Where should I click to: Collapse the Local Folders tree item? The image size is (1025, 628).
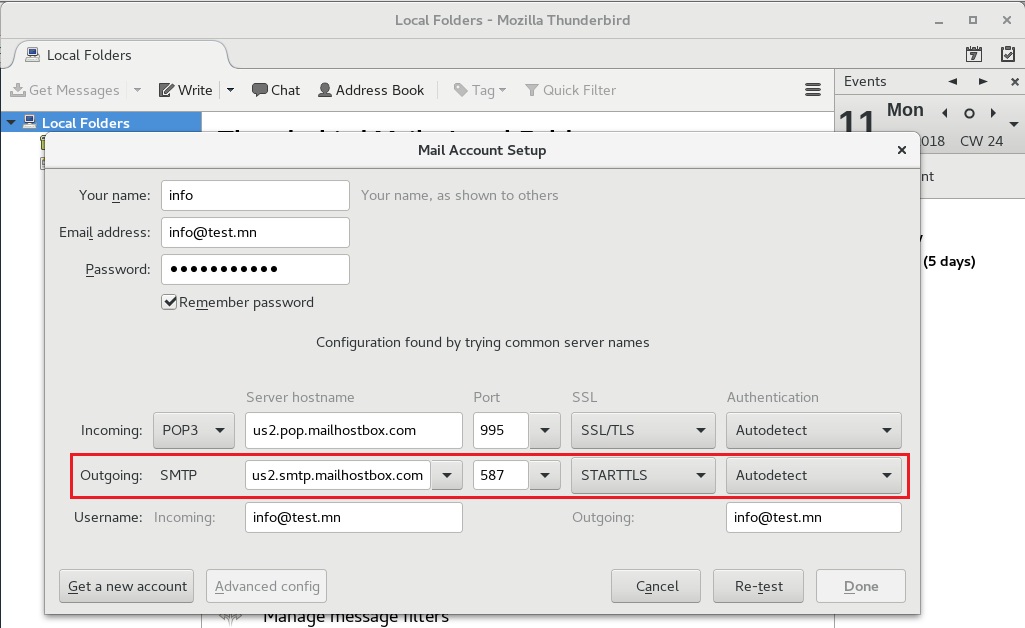coord(11,122)
